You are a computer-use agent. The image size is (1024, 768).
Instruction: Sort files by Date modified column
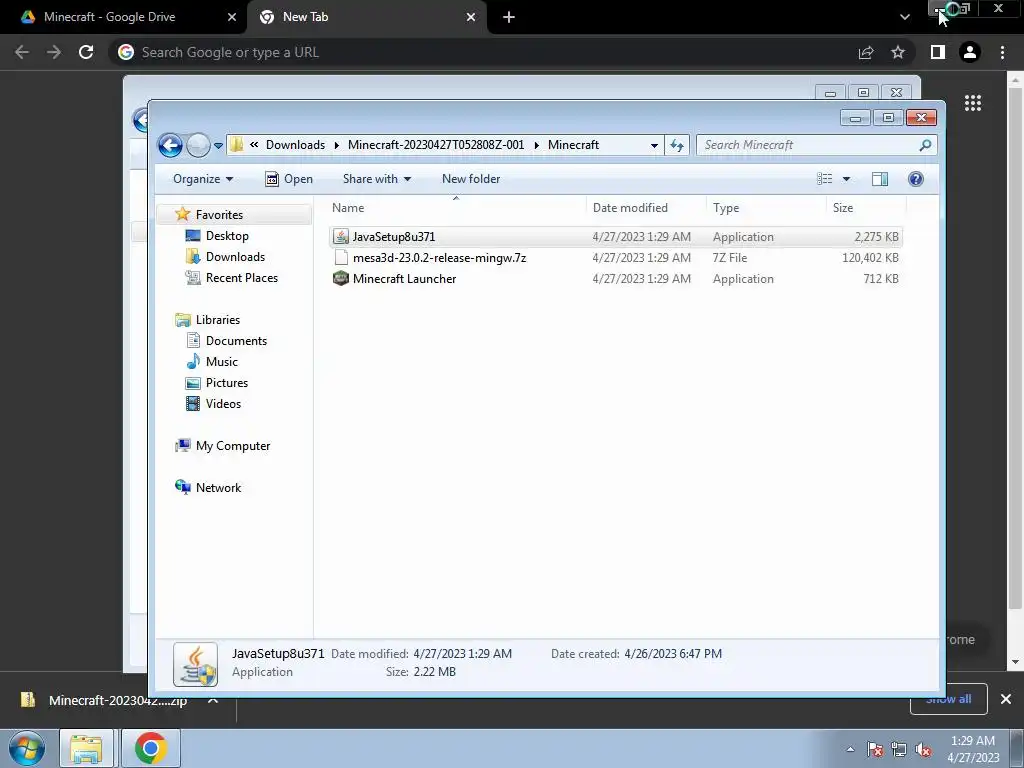pos(646,208)
